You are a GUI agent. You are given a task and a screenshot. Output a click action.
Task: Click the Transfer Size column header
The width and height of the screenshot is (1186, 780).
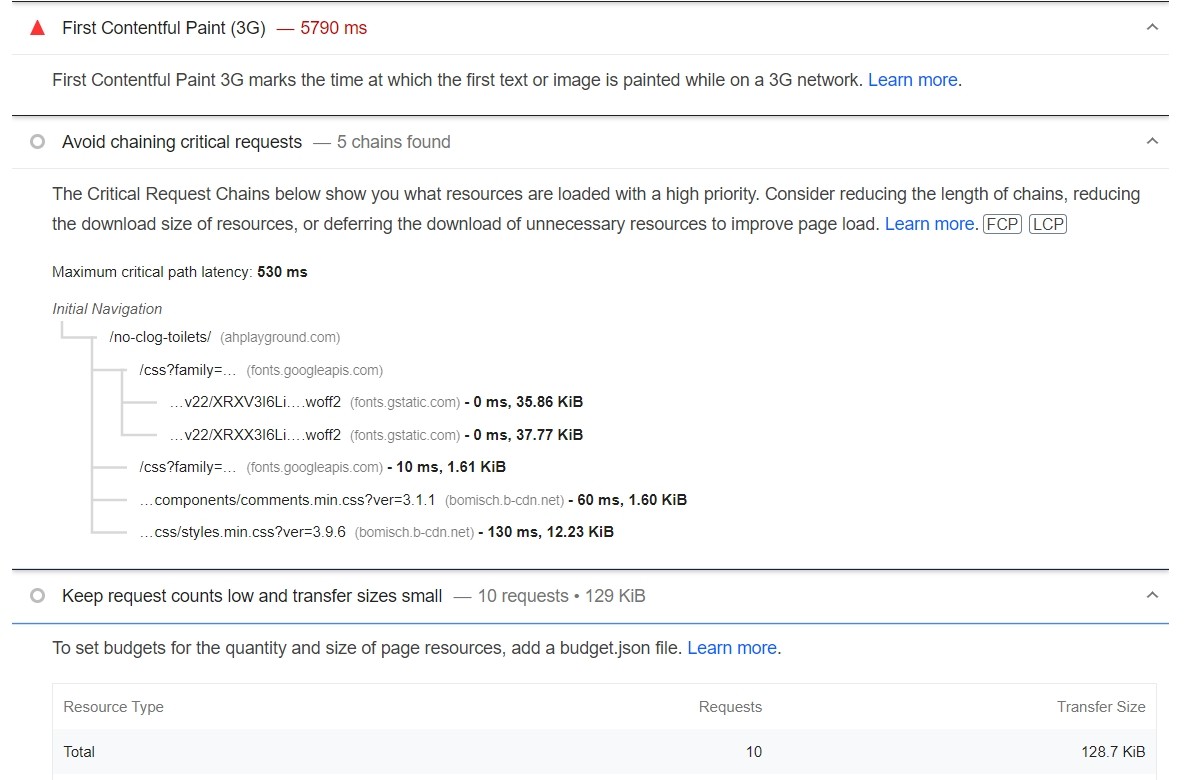[1101, 707]
